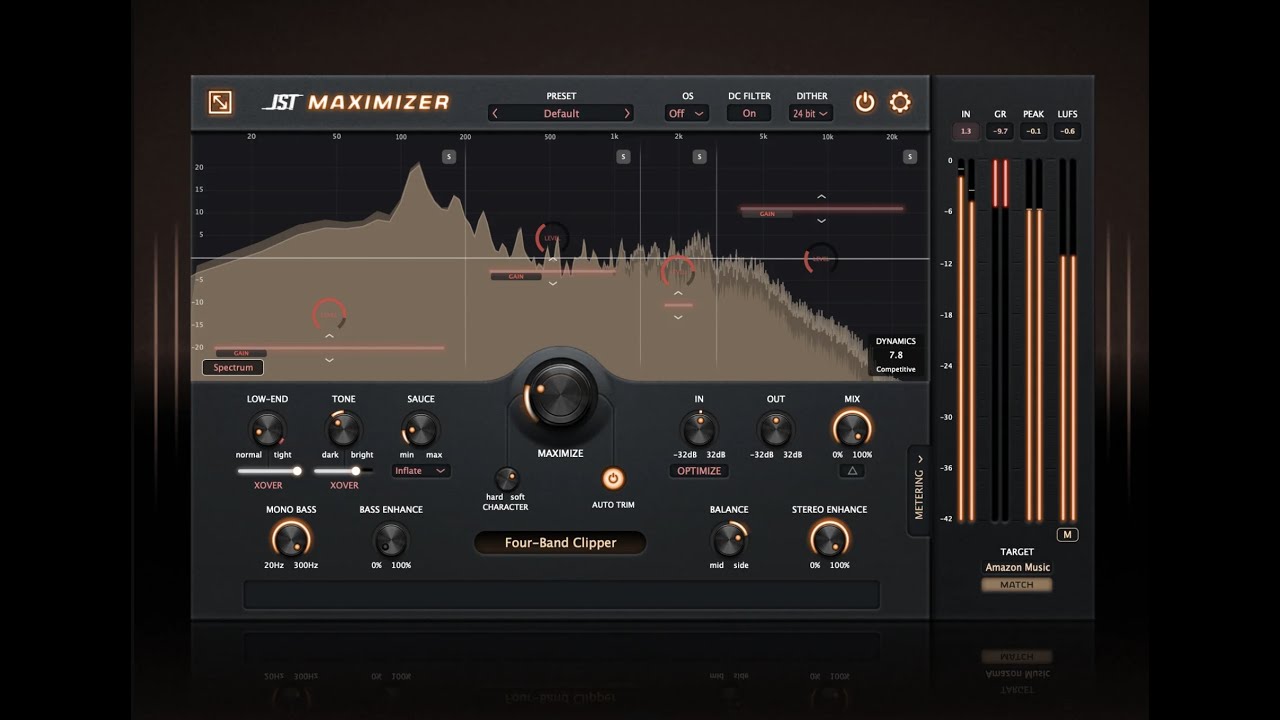1280x720 pixels.
Task: Open the Inflate sauce mode dropdown
Action: coord(421,470)
